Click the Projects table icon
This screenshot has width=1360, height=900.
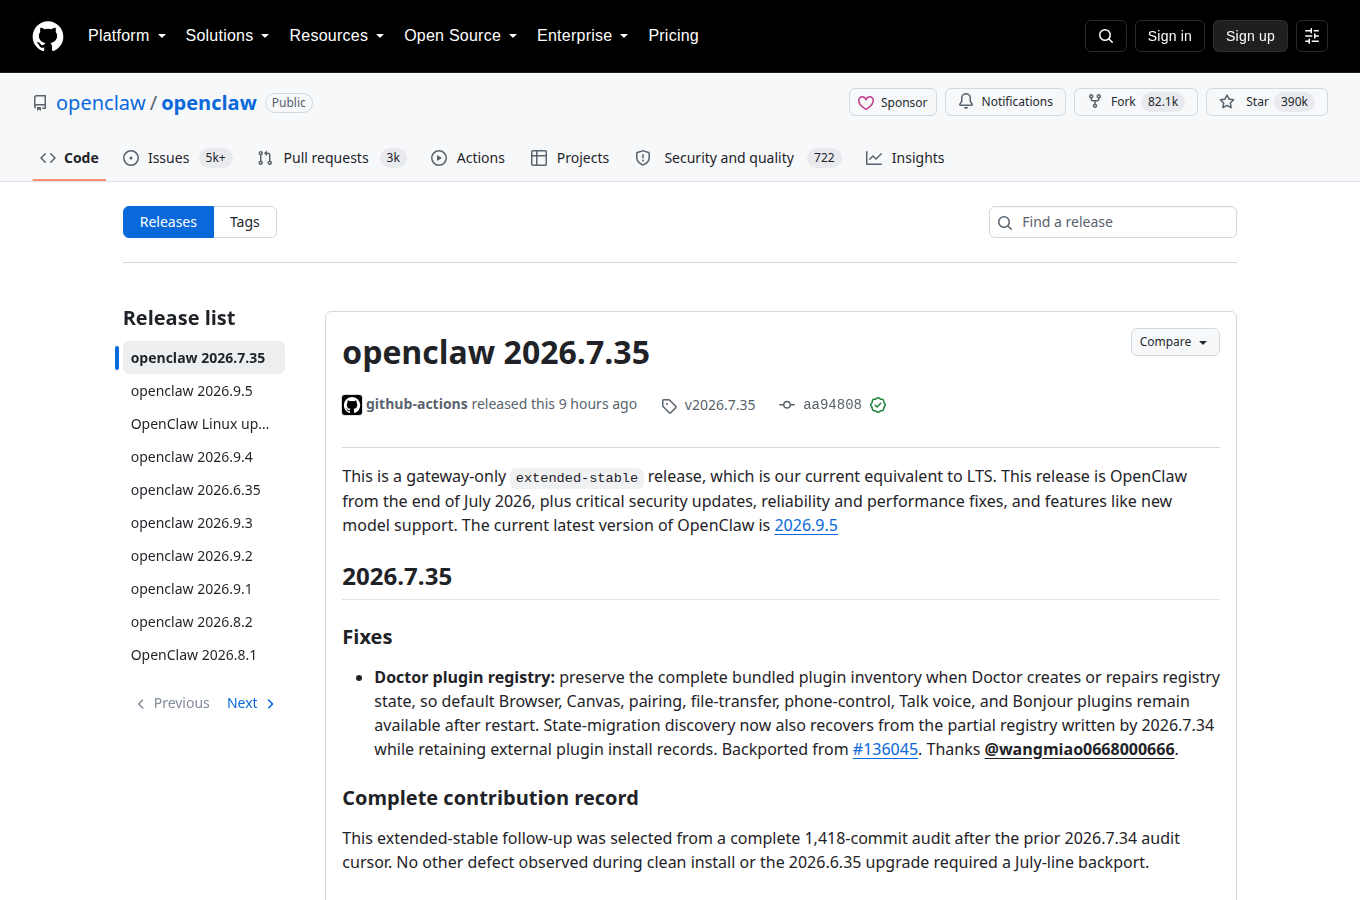point(539,158)
